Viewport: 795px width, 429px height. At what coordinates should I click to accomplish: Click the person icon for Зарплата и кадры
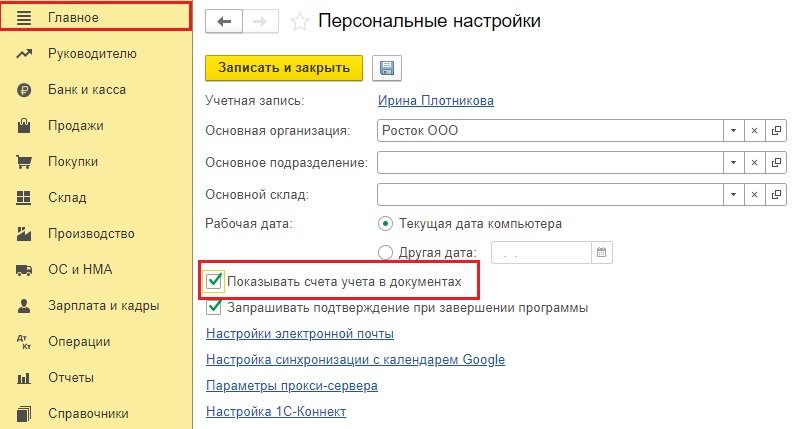click(24, 306)
